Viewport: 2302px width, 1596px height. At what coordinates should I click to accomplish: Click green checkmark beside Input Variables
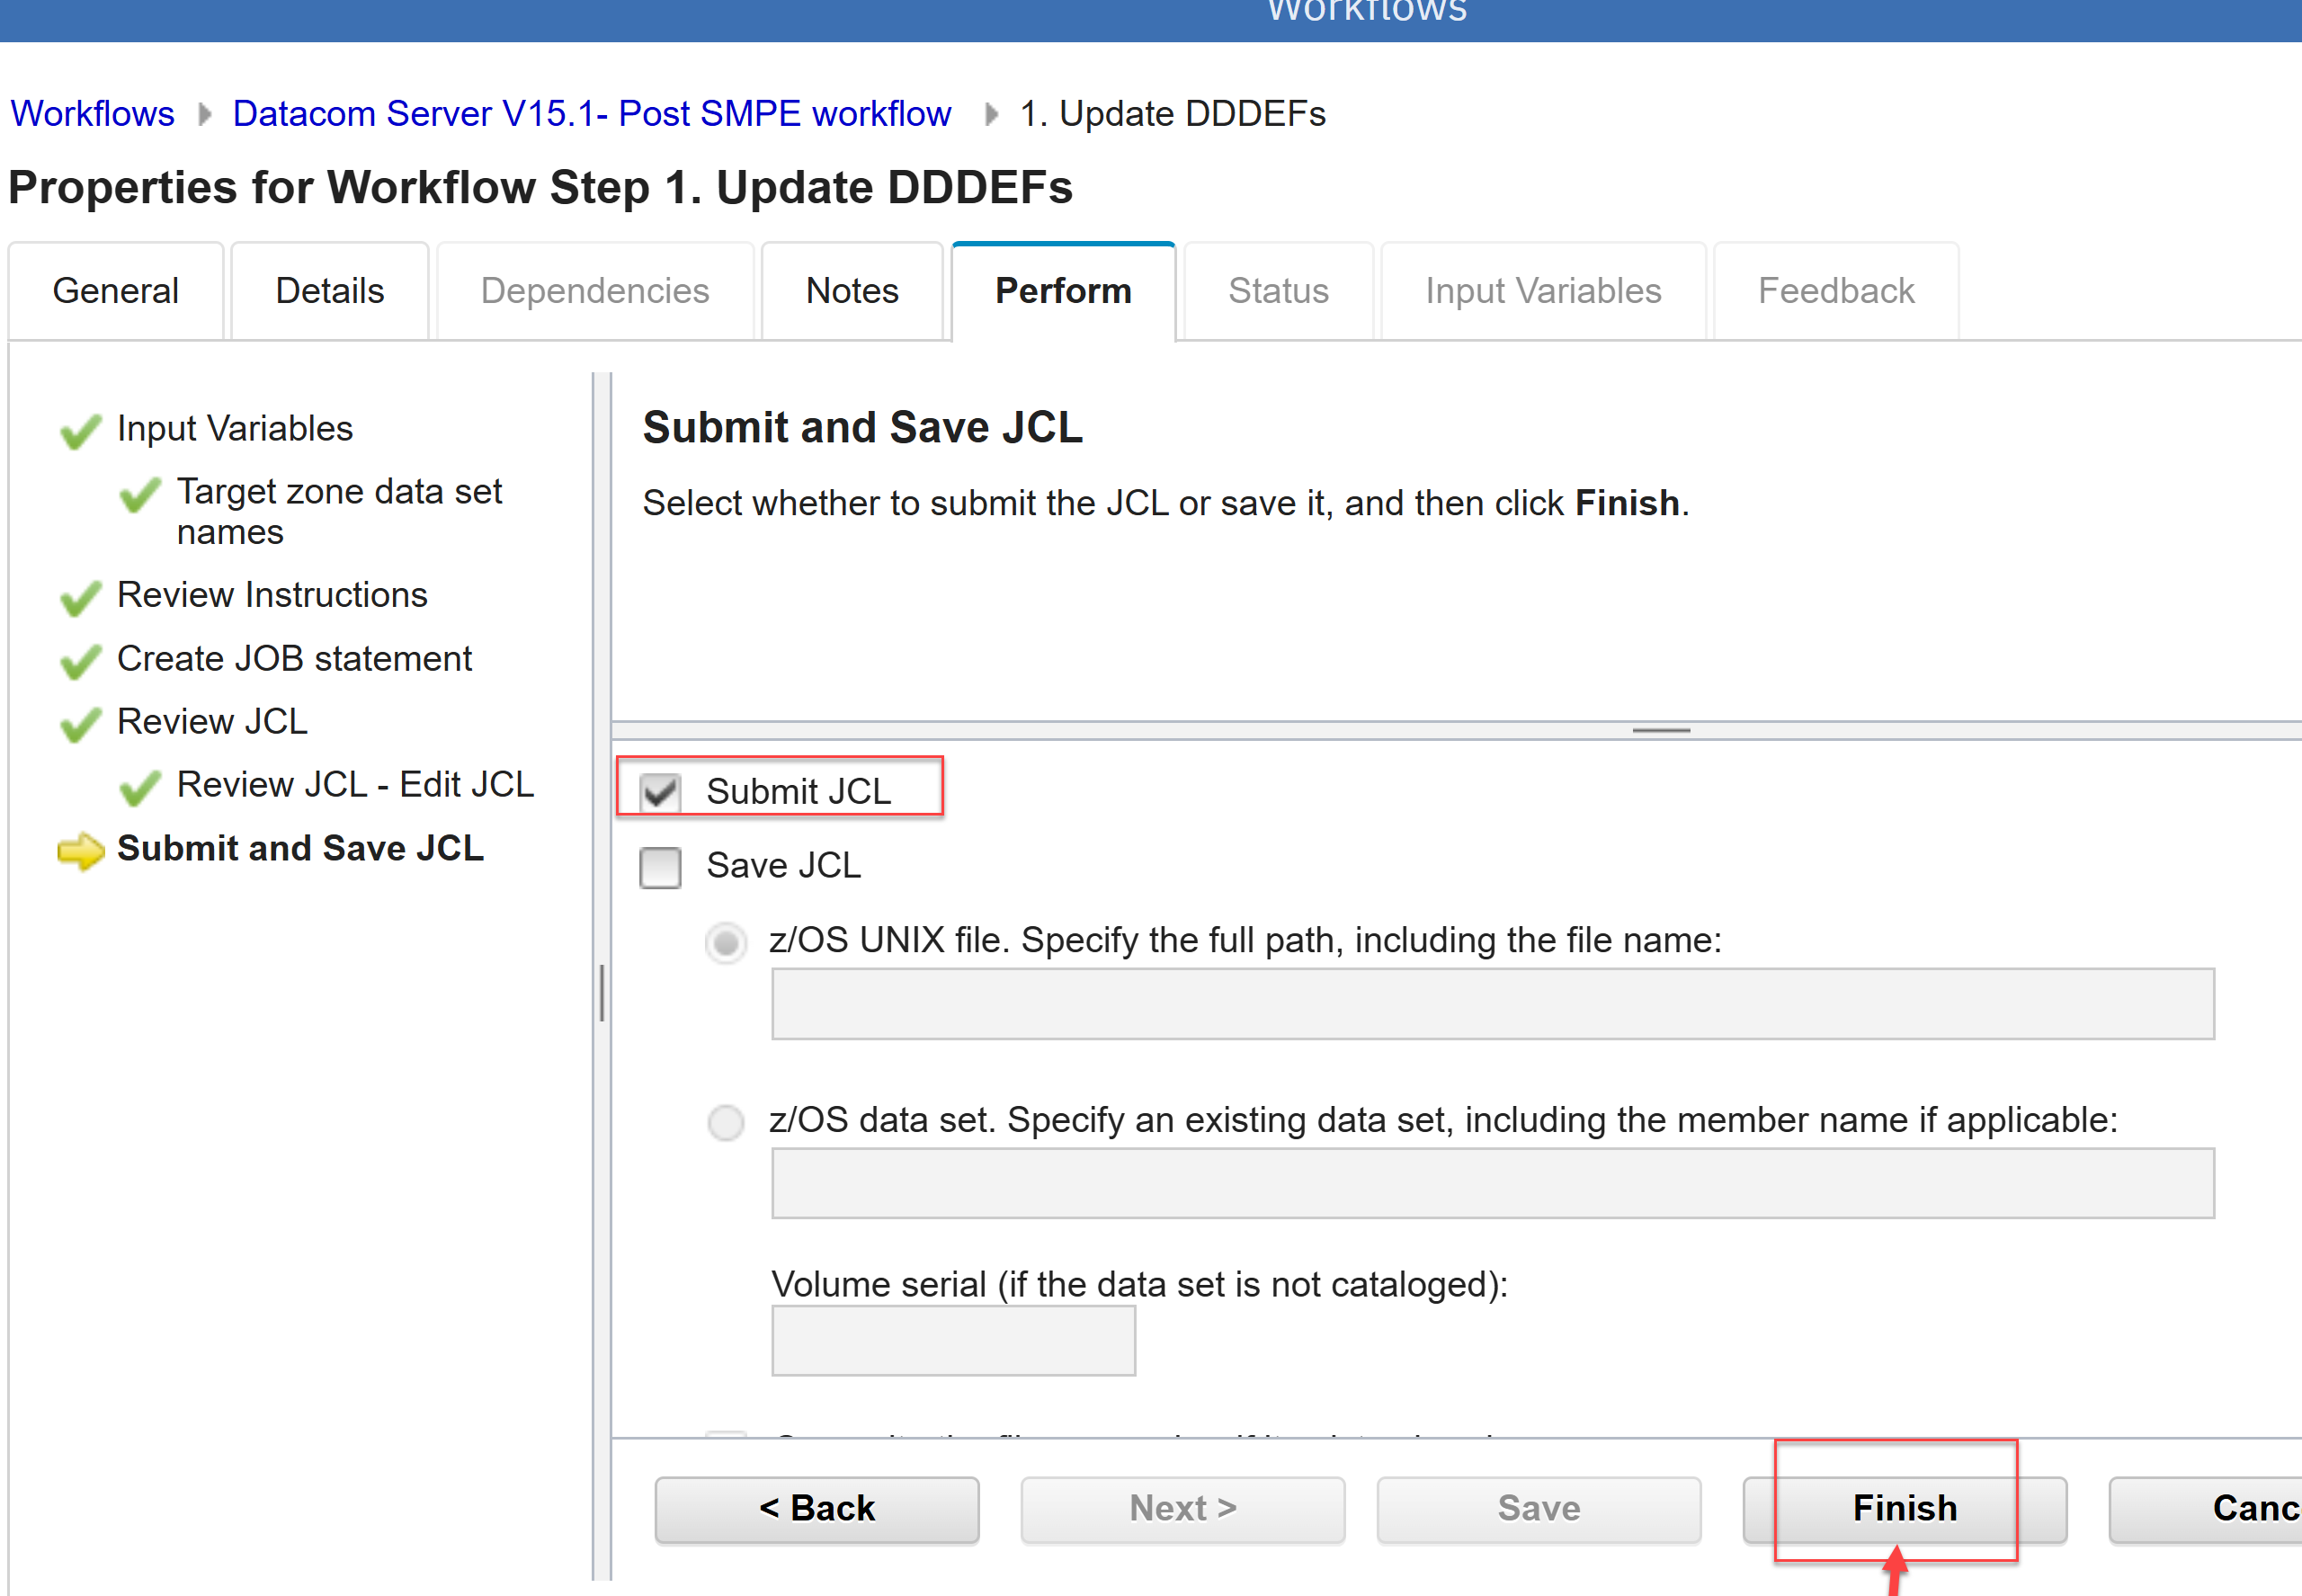pos(80,432)
